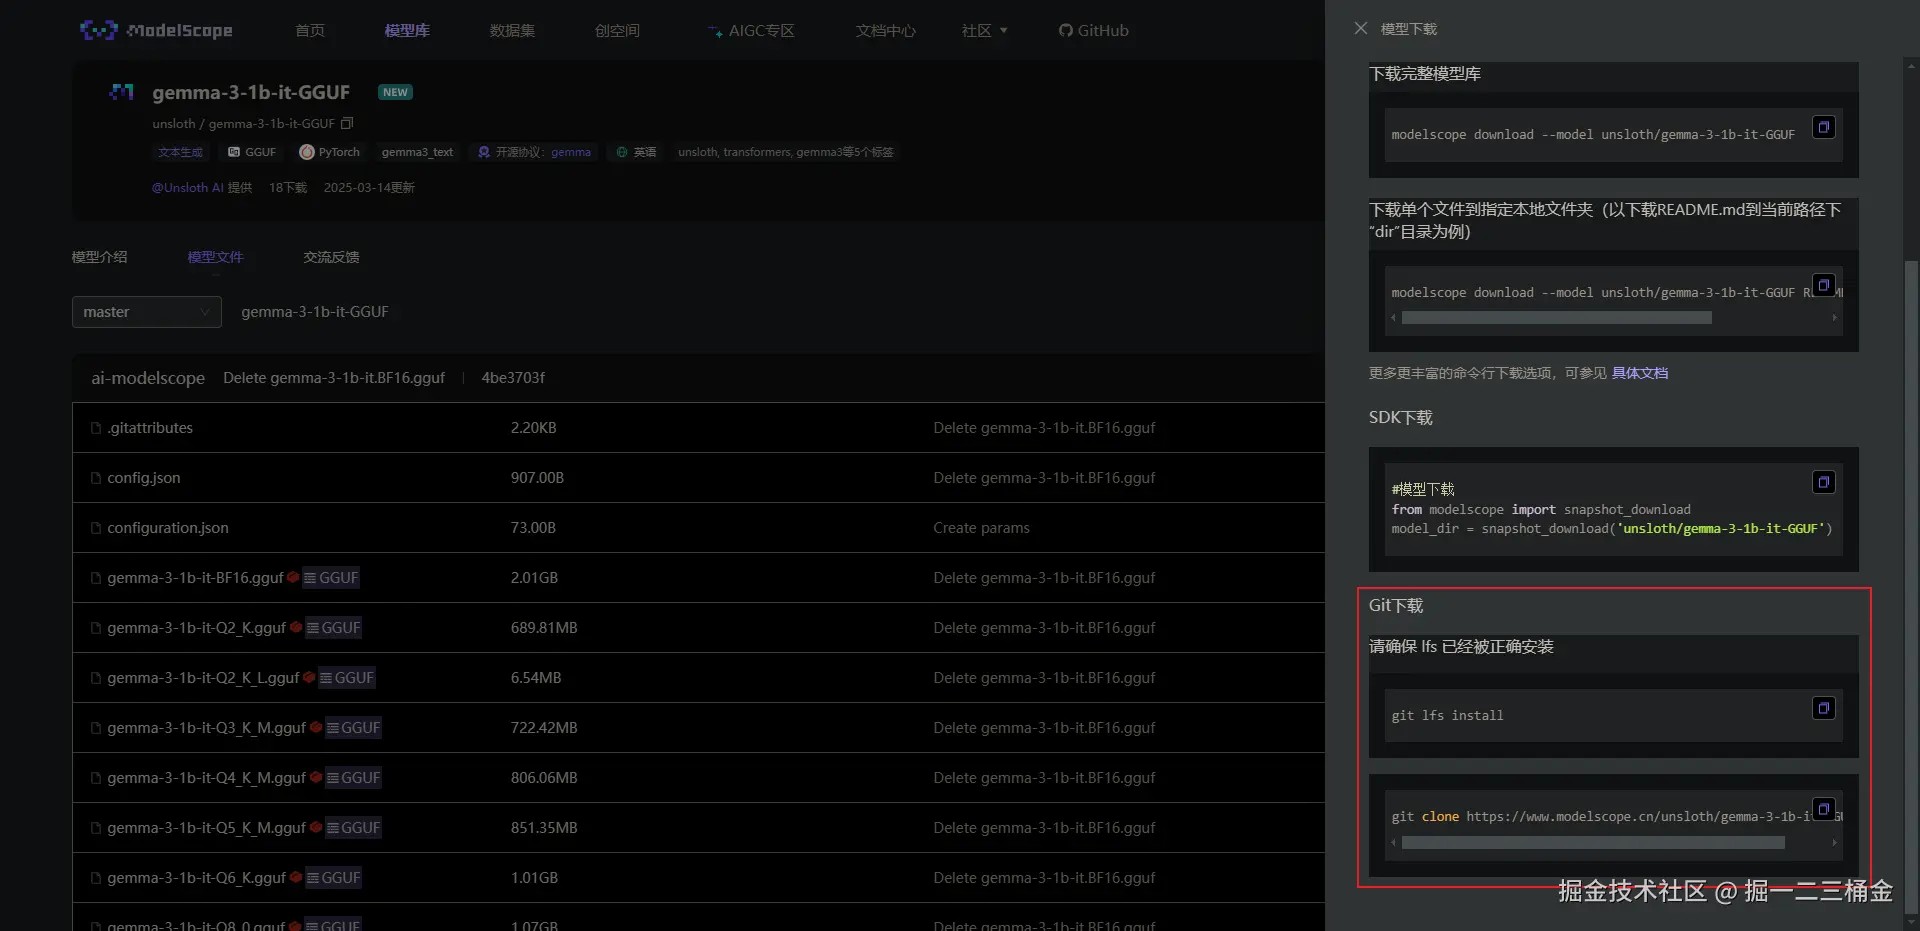Copy the SDK snapshot_download code snippet
The width and height of the screenshot is (1920, 931).
tap(1824, 482)
